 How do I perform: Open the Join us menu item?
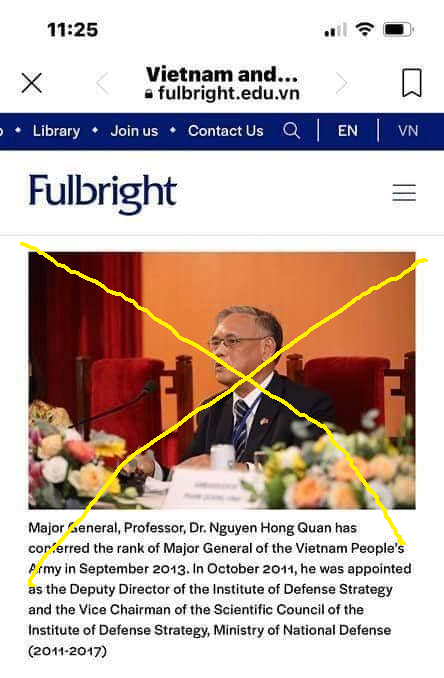(x=134, y=131)
